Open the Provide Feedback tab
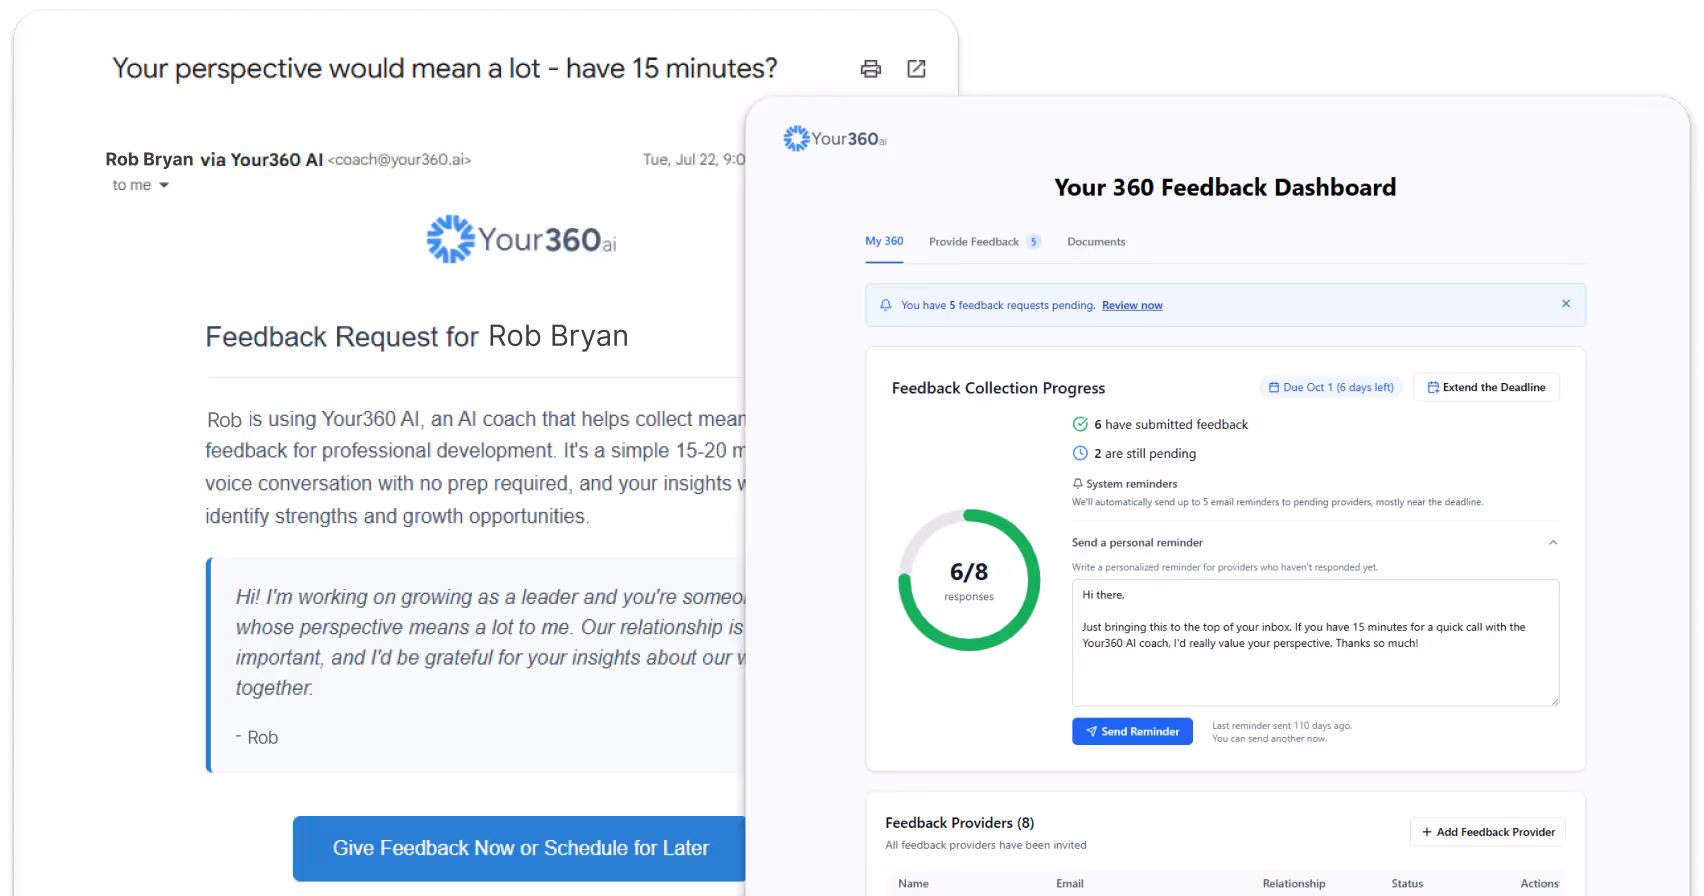This screenshot has width=1704, height=896. 974,242
